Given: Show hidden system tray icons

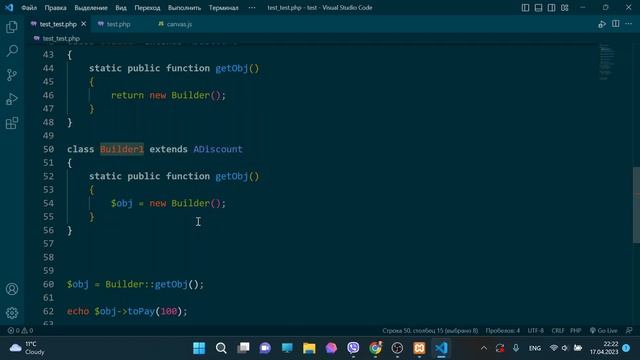Looking at the screenshot, I should [484, 348].
